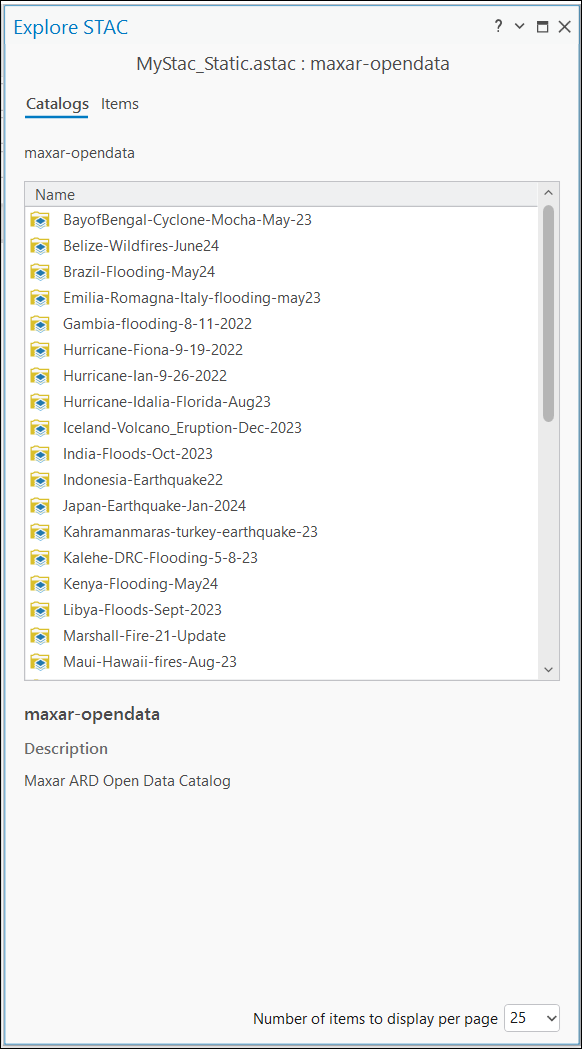This screenshot has height=1049, width=582.
Task: Click the BayofBengal-Cyclone-Mocha catalog folder icon
Action: [x=40, y=219]
